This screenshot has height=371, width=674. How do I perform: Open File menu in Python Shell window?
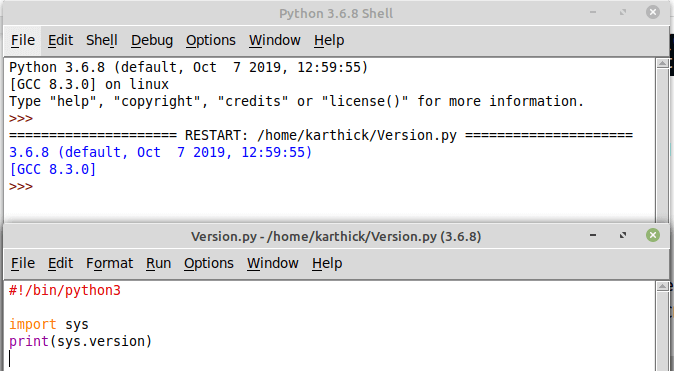point(23,40)
